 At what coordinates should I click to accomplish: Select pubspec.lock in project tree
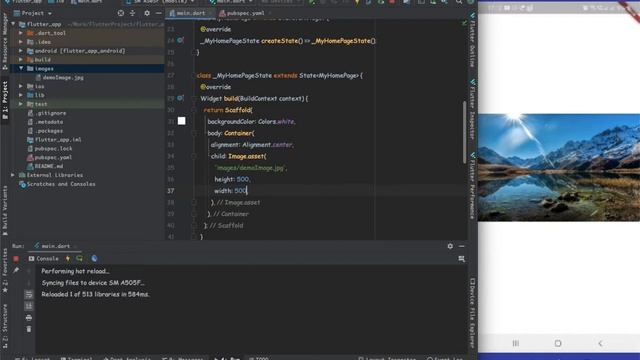pos(49,149)
